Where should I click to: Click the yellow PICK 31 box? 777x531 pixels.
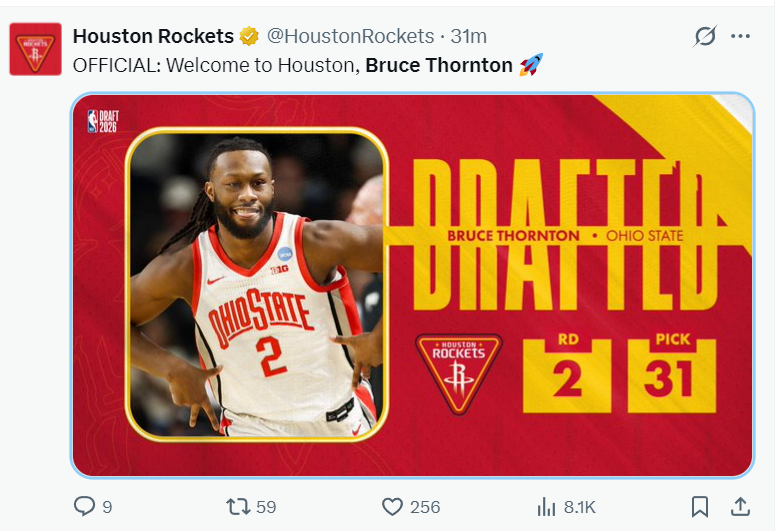click(672, 372)
